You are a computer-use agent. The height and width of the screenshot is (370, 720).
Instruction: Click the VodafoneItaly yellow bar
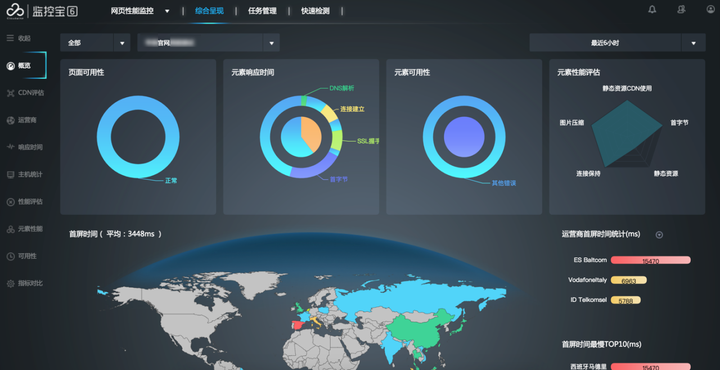click(x=629, y=280)
